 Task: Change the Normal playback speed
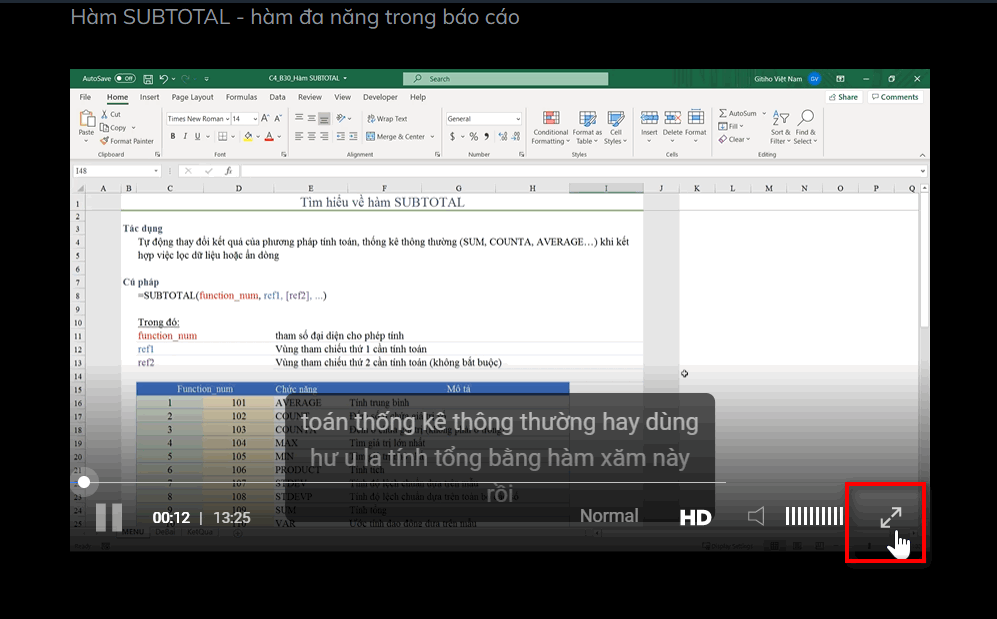pyautogui.click(x=609, y=516)
